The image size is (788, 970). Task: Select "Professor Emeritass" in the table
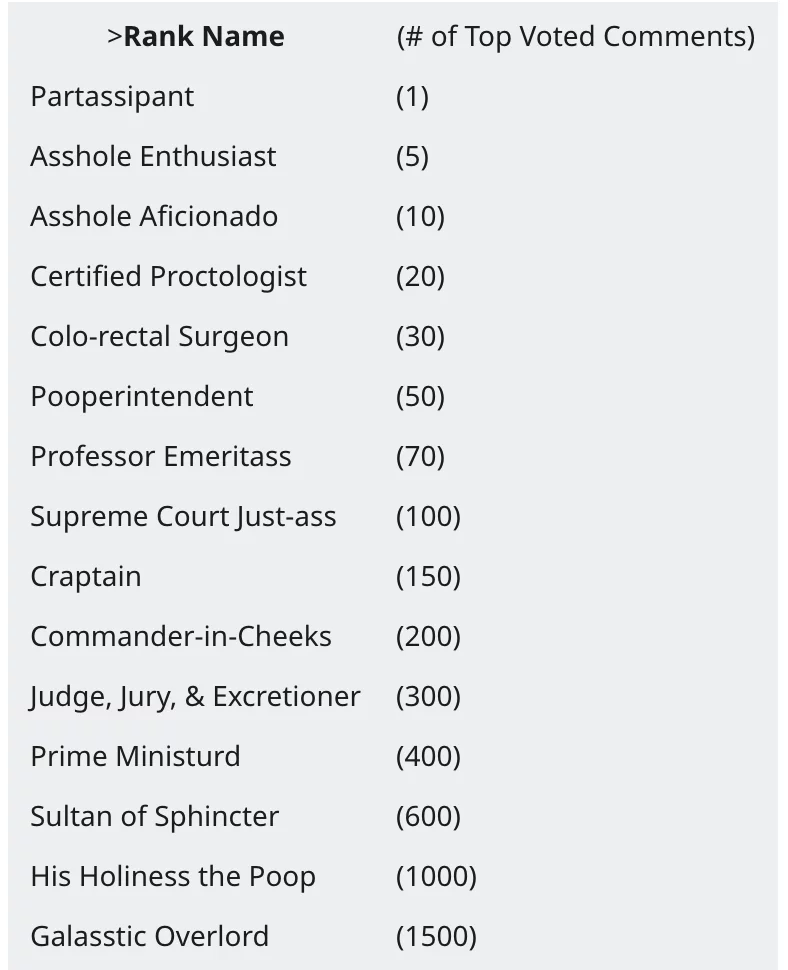pyautogui.click(x=161, y=457)
